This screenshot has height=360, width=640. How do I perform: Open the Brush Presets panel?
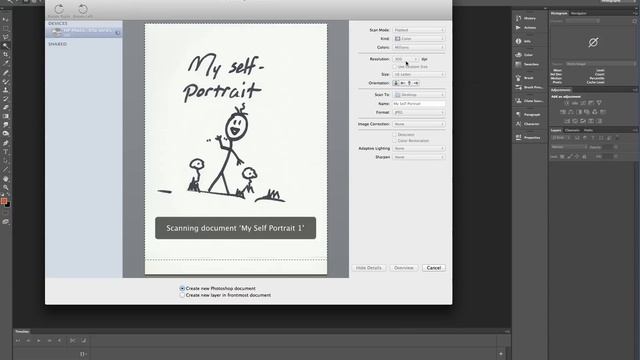(x=529, y=87)
